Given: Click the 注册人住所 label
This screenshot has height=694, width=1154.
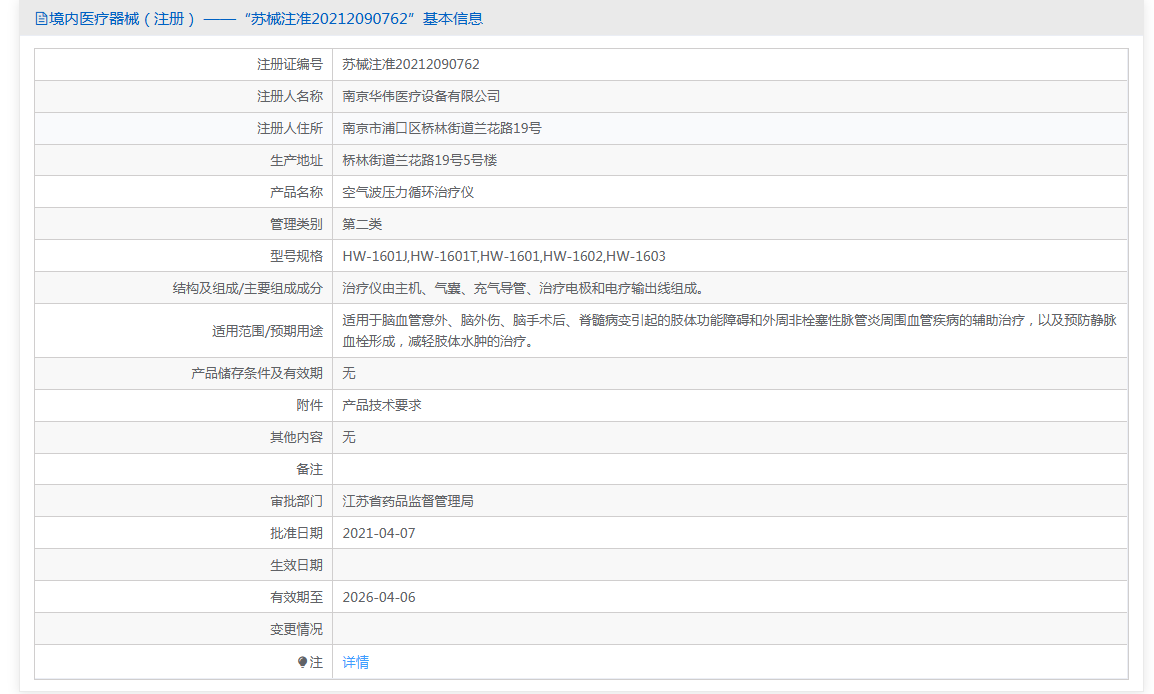Looking at the screenshot, I should tap(289, 129).
